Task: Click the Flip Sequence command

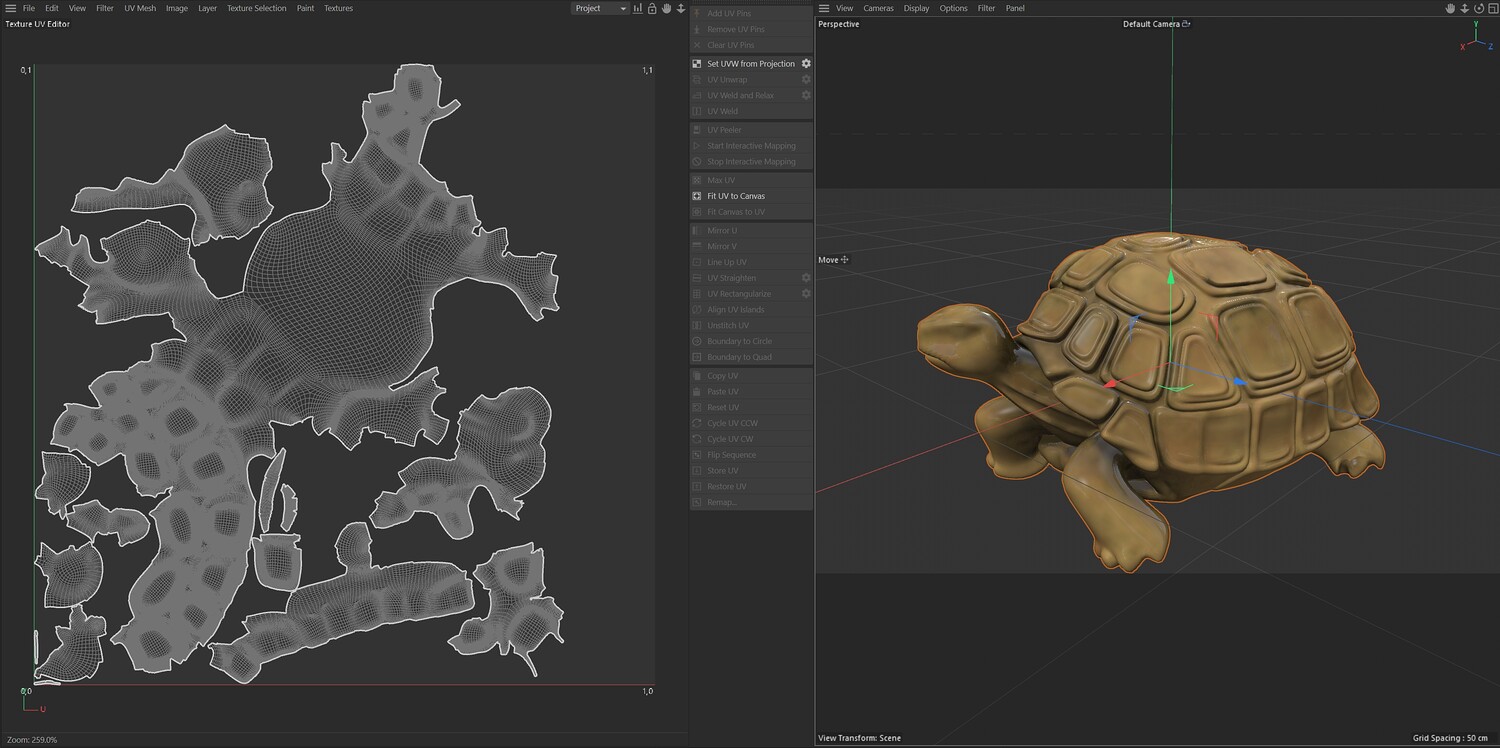Action: [731, 455]
